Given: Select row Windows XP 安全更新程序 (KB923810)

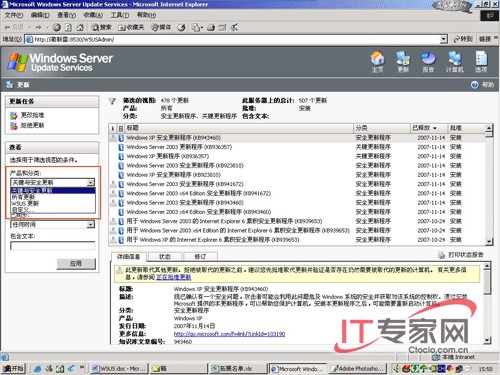Looking at the screenshot, I should pos(297,175).
